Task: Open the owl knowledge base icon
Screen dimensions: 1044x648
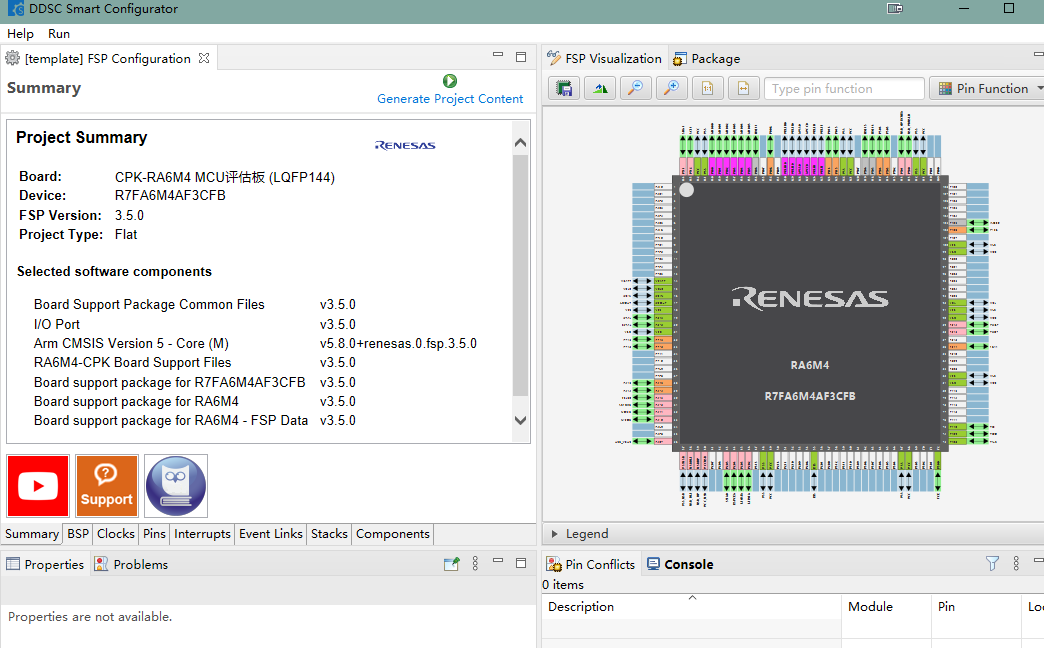Action: (x=176, y=486)
